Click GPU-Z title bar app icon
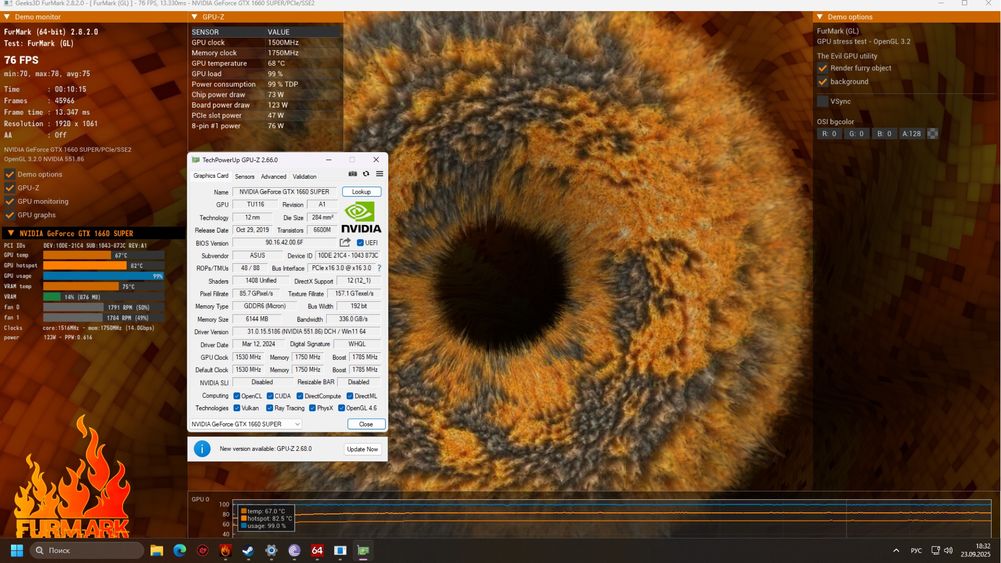The image size is (1001, 563). 196,160
